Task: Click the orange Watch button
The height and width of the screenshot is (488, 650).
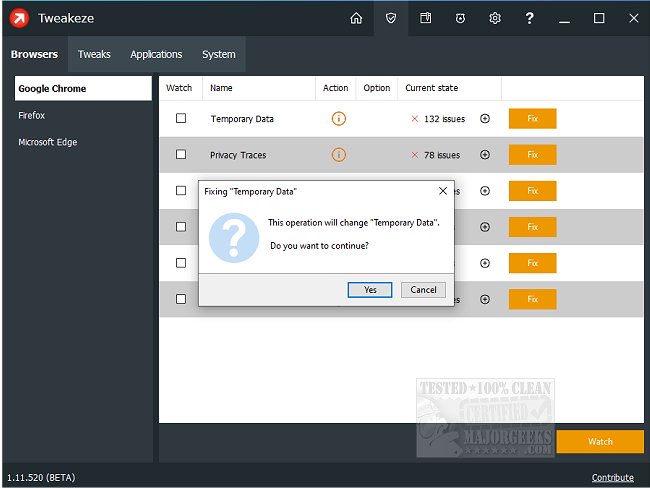Action: pyautogui.click(x=600, y=442)
